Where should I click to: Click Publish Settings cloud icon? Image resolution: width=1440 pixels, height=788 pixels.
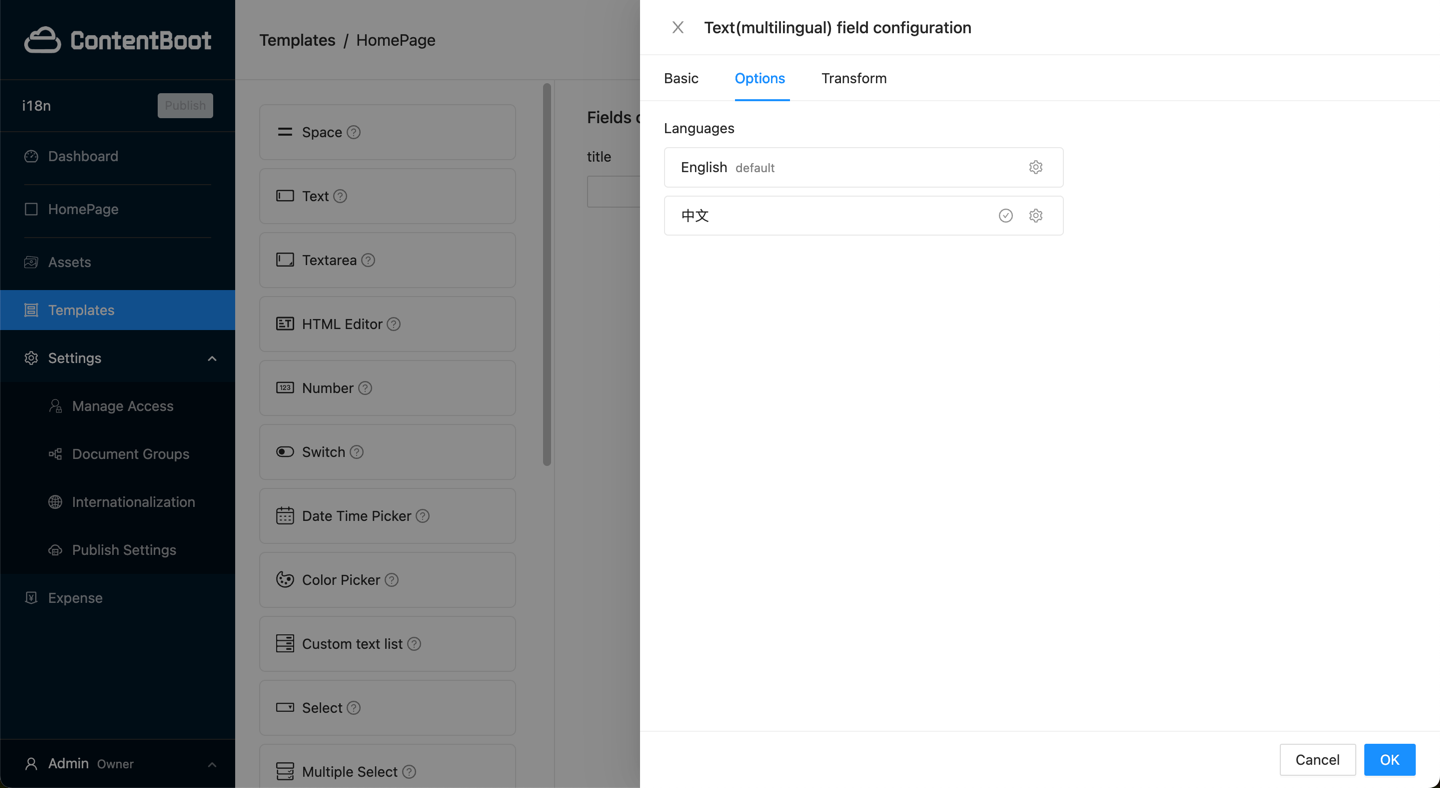(55, 550)
